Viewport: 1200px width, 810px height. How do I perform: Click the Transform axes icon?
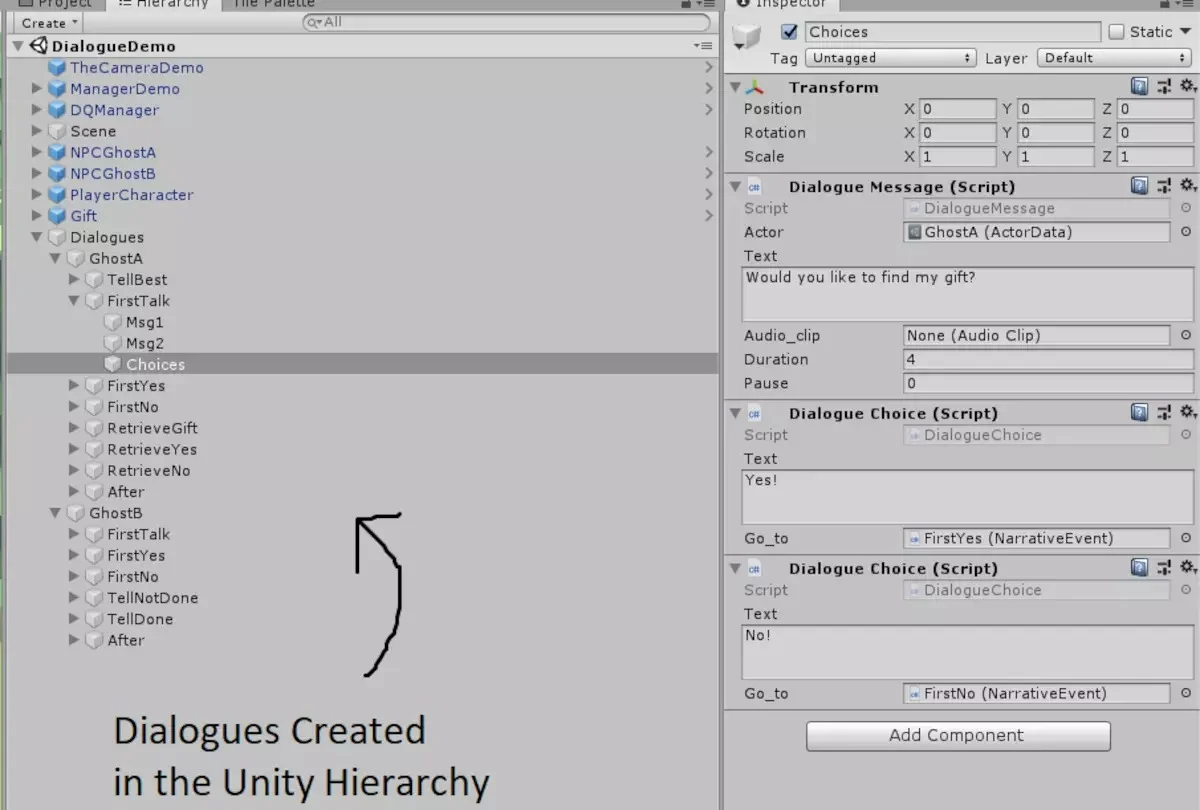click(754, 87)
